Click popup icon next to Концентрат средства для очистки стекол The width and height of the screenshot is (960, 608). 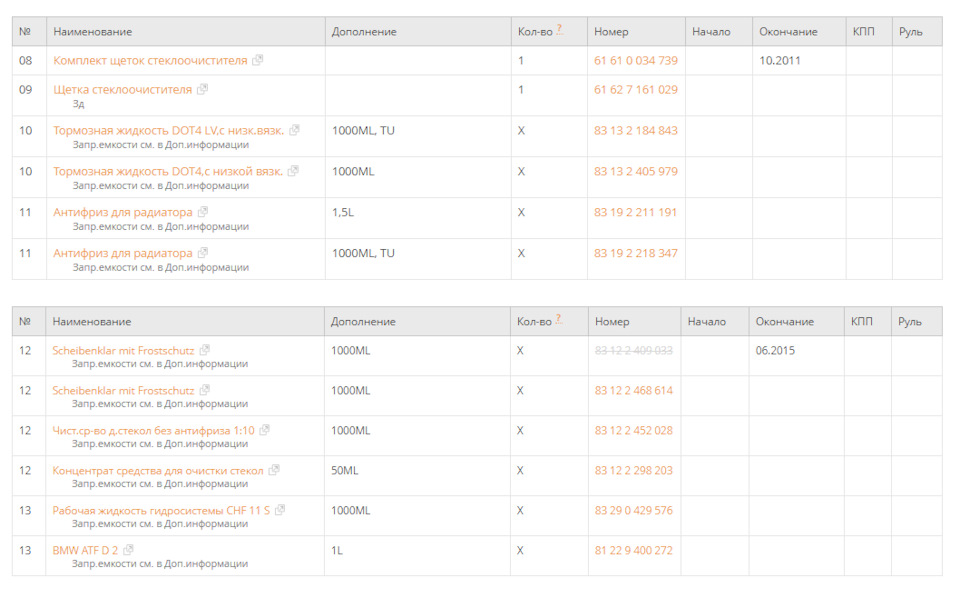coord(274,470)
